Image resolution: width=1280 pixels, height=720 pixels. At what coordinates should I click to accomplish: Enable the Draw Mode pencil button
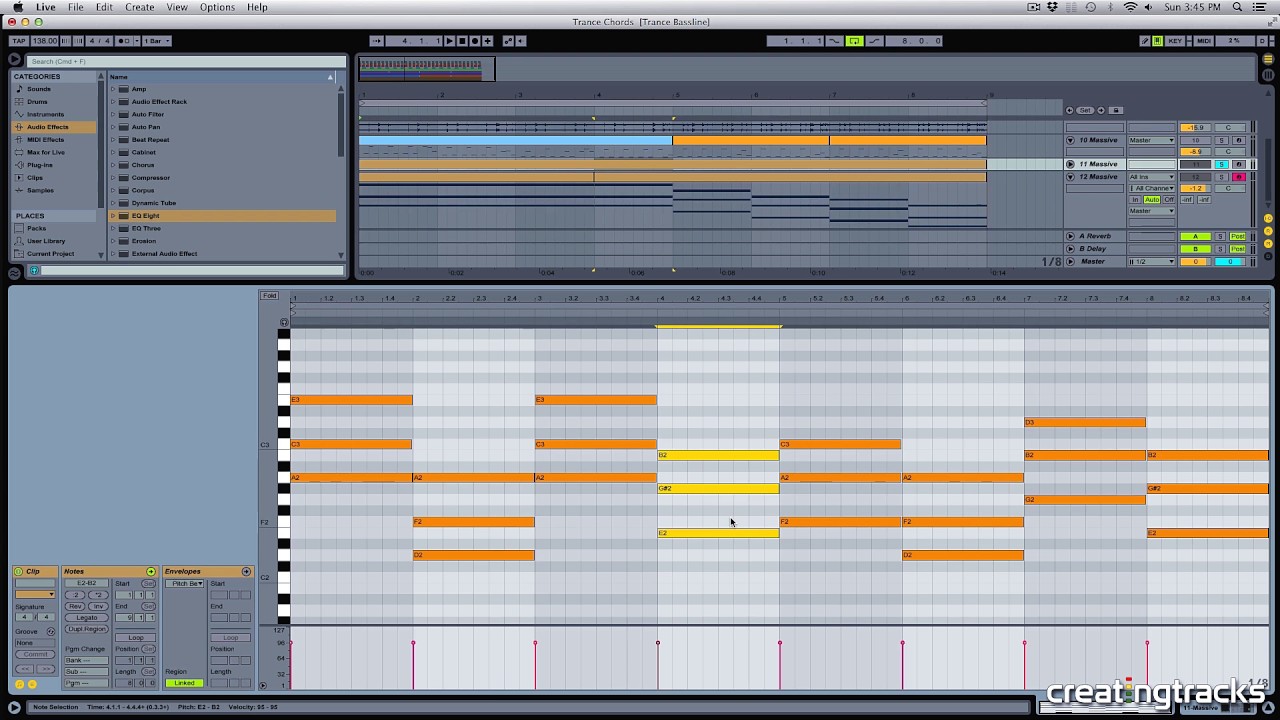[1145, 41]
